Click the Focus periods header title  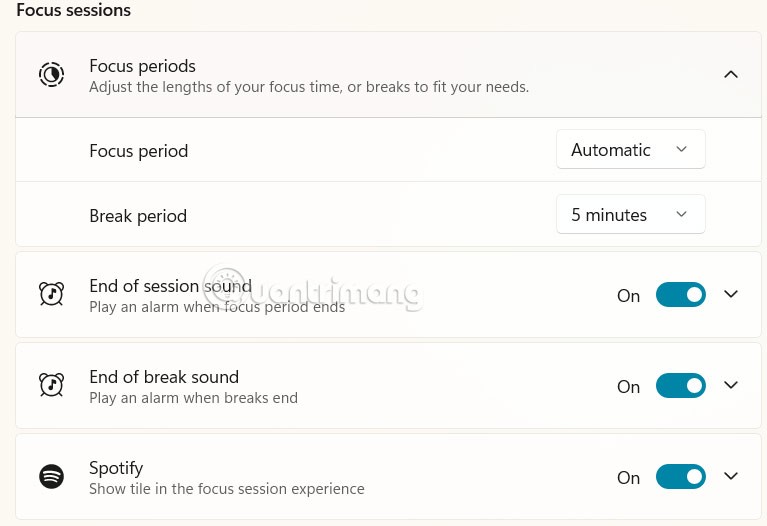(142, 66)
